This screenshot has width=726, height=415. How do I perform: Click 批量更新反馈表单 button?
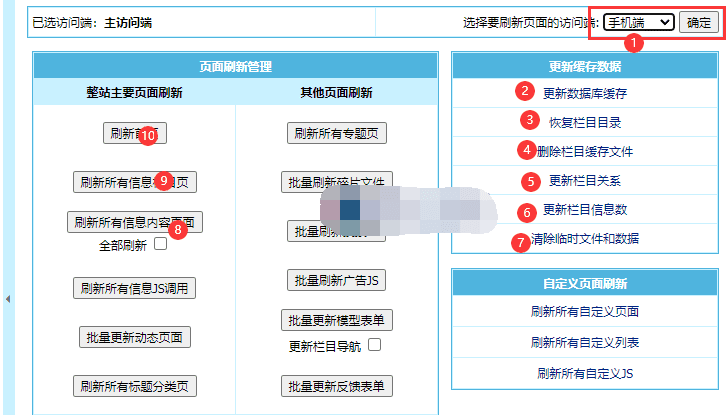click(x=337, y=386)
